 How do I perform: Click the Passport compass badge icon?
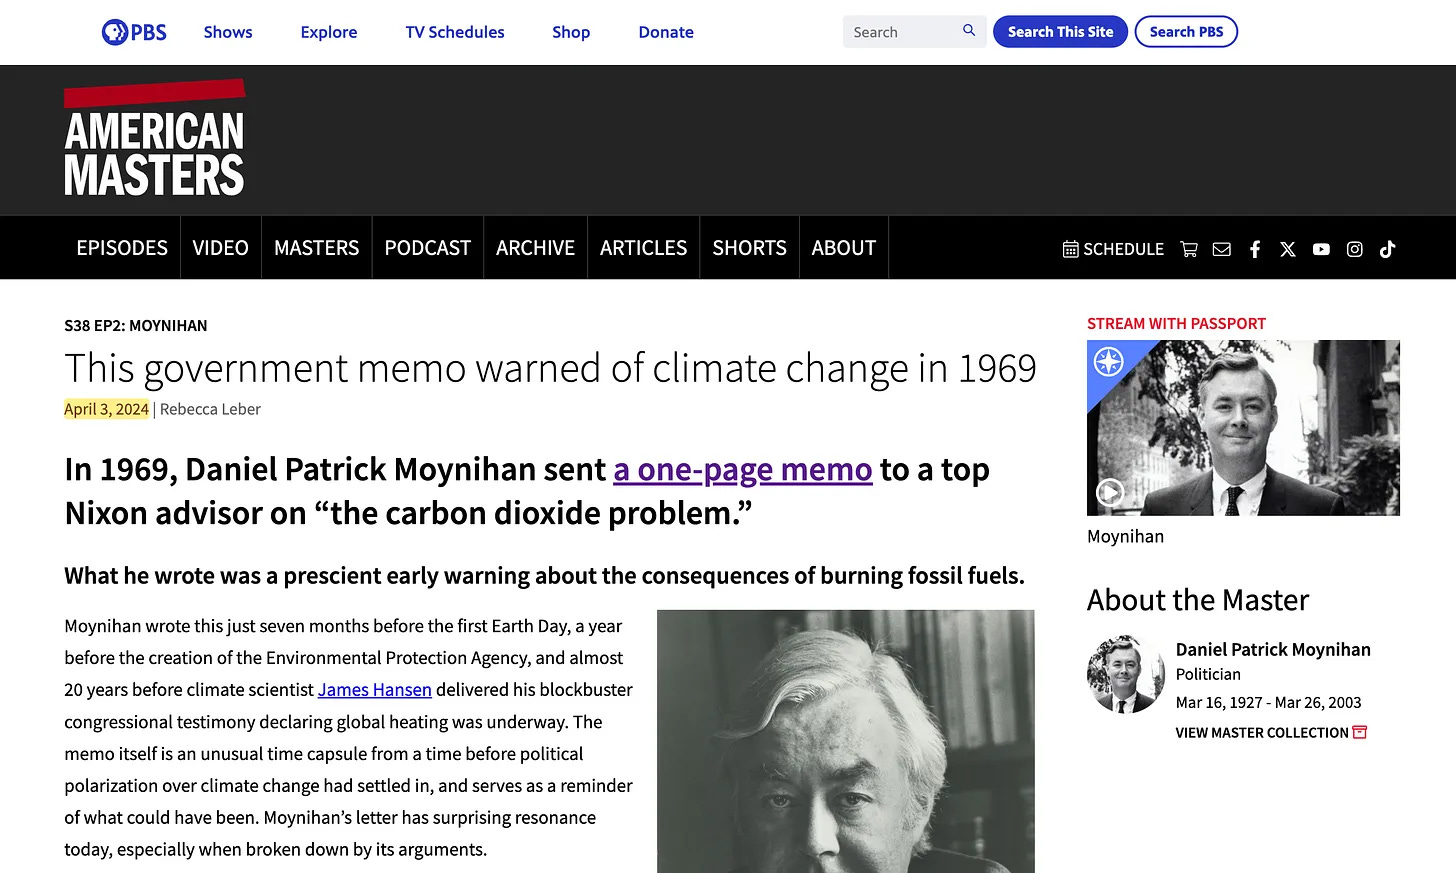(1108, 361)
